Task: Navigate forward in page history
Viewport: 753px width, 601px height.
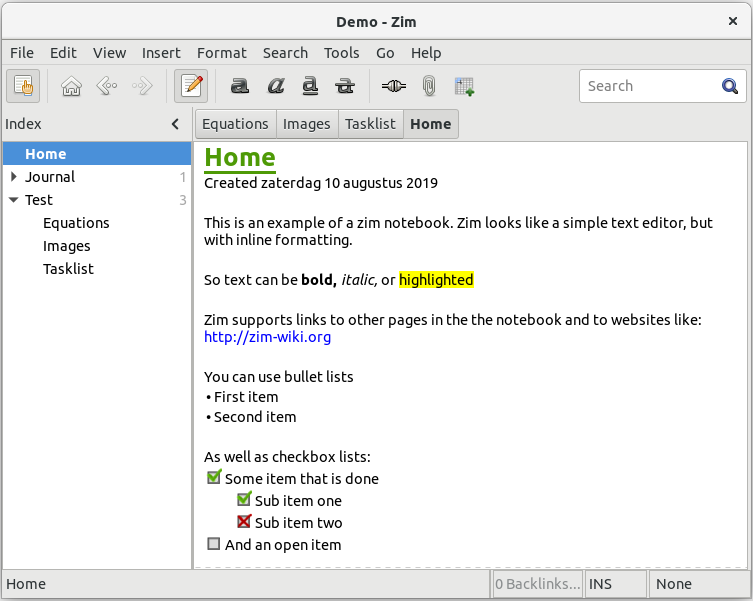Action: 142,86
